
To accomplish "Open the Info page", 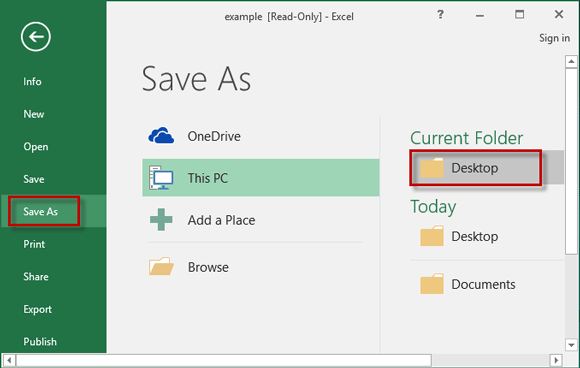I will (x=32, y=81).
